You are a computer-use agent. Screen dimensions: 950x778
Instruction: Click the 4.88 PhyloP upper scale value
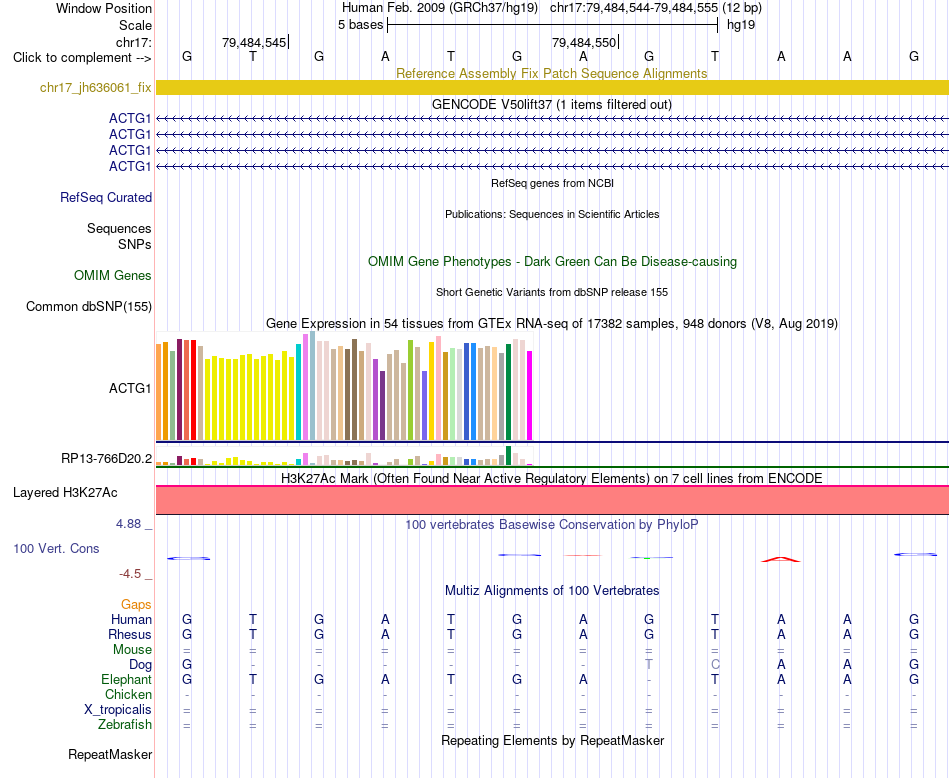[x=128, y=524]
